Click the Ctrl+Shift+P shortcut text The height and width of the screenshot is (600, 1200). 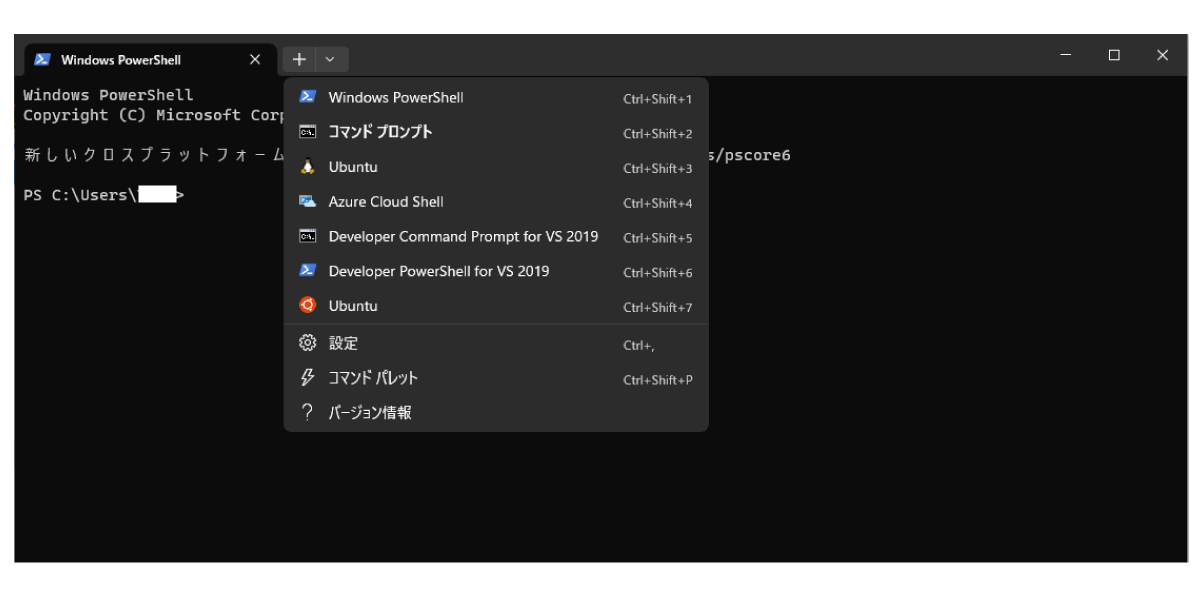tap(658, 380)
